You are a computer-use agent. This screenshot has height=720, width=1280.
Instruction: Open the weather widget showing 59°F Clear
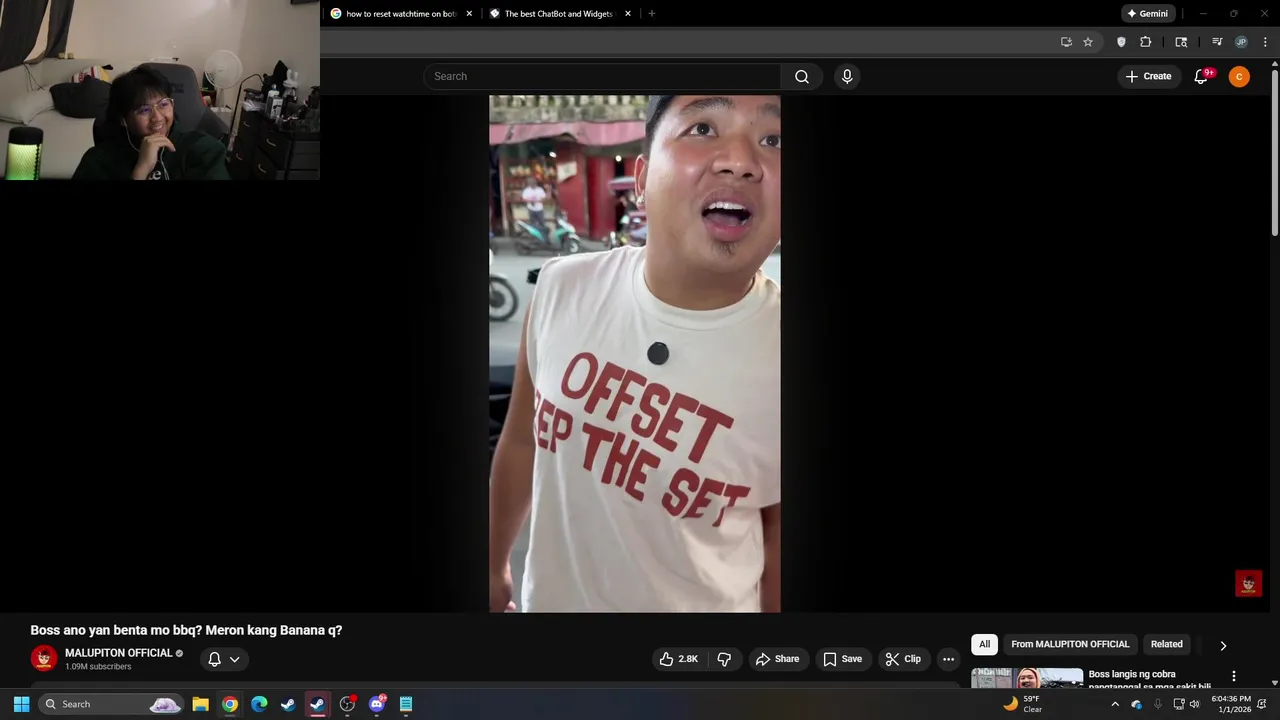(1023, 704)
